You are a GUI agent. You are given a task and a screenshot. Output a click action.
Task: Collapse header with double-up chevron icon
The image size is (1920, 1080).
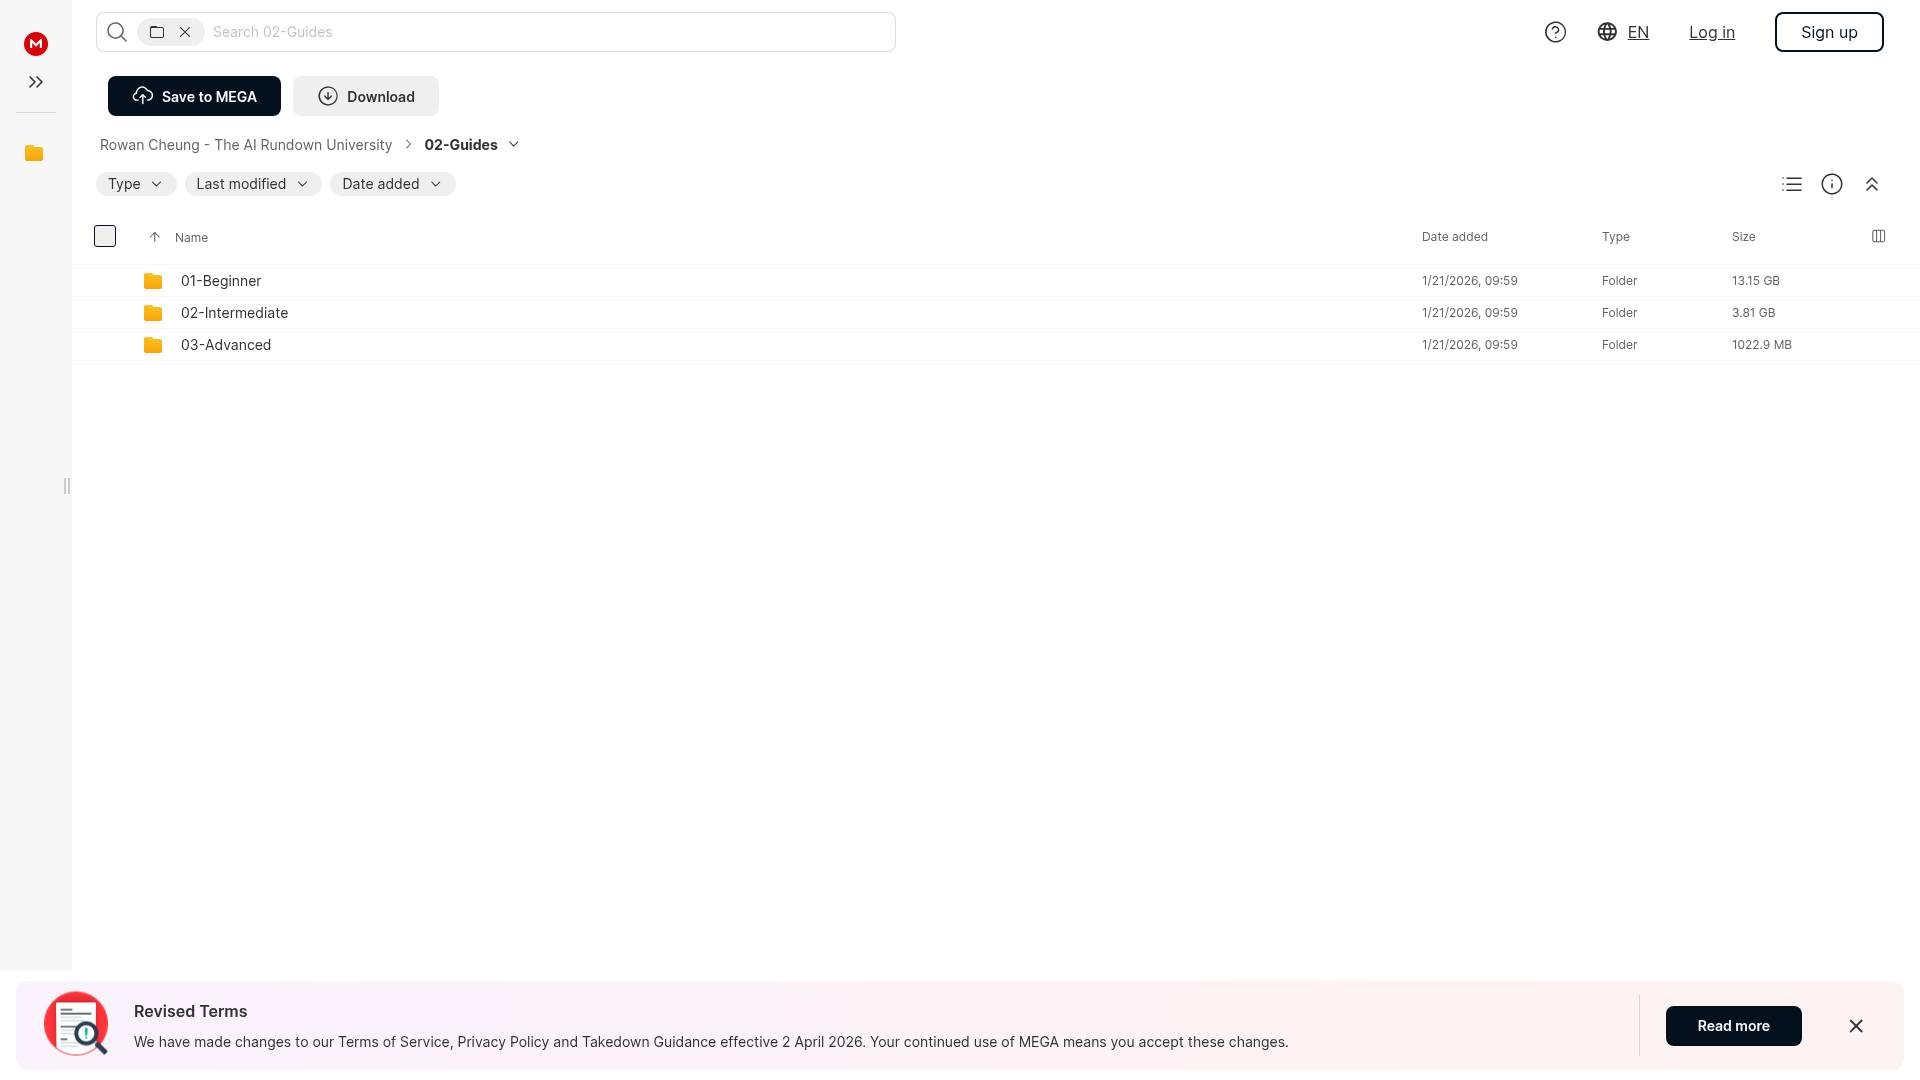tap(1872, 184)
